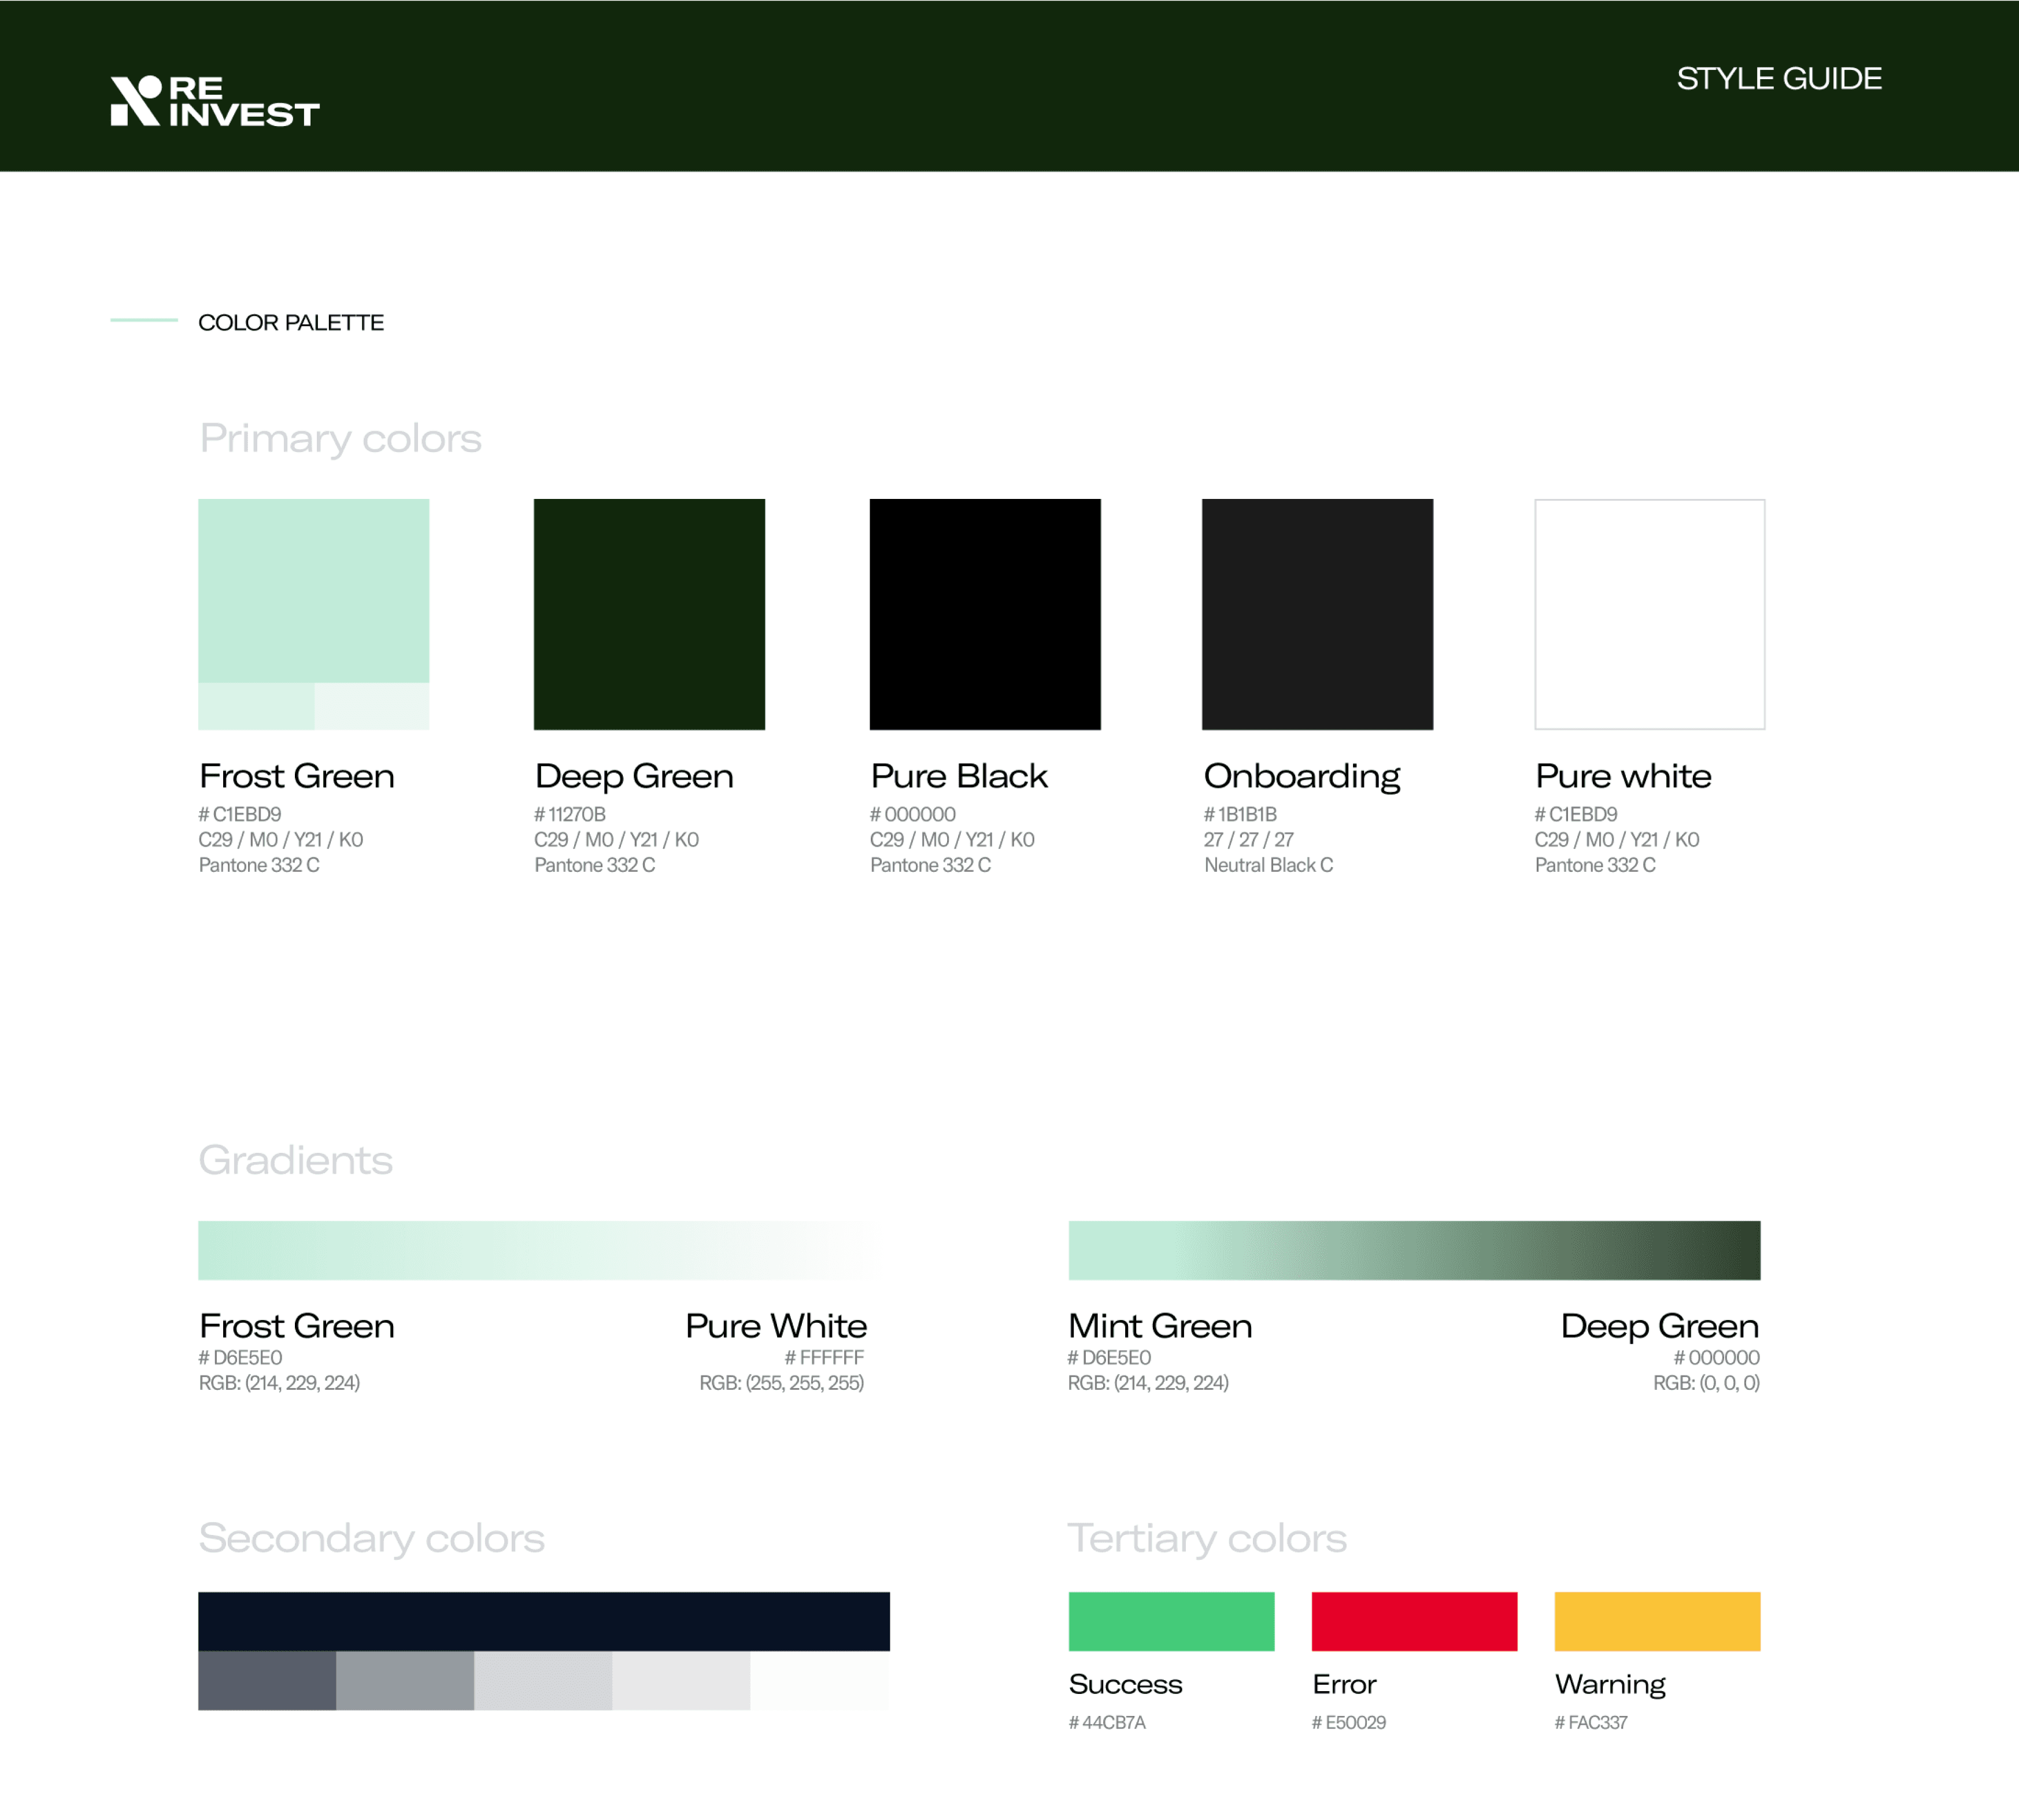This screenshot has height=1820, width=2019.
Task: Select the dark navy secondary color bar
Action: point(543,1620)
